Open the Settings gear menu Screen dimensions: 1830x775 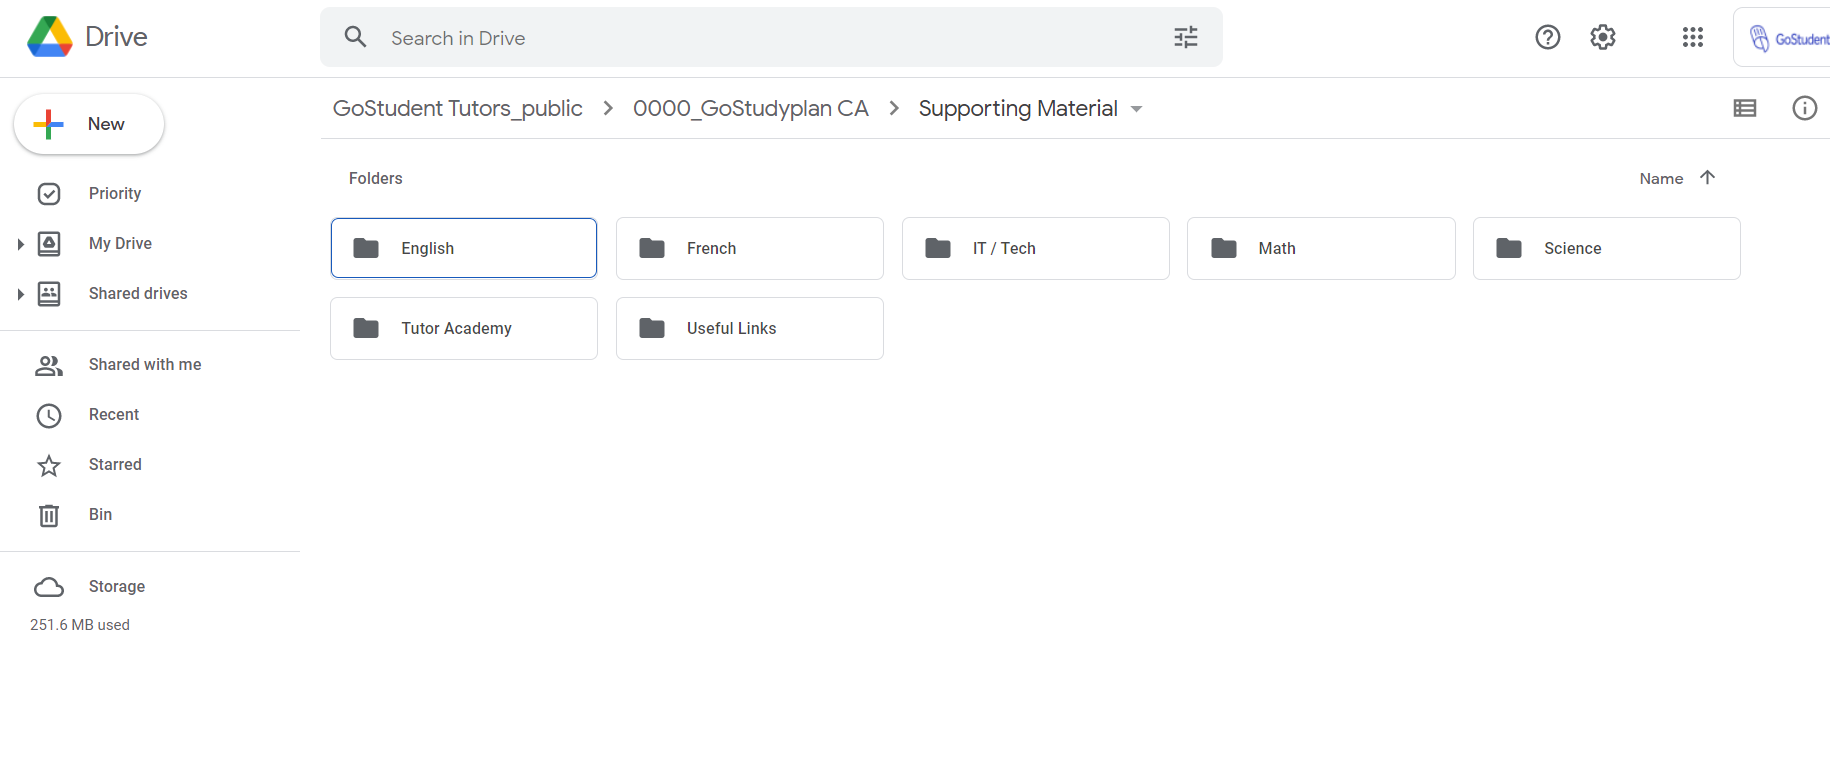1602,38
